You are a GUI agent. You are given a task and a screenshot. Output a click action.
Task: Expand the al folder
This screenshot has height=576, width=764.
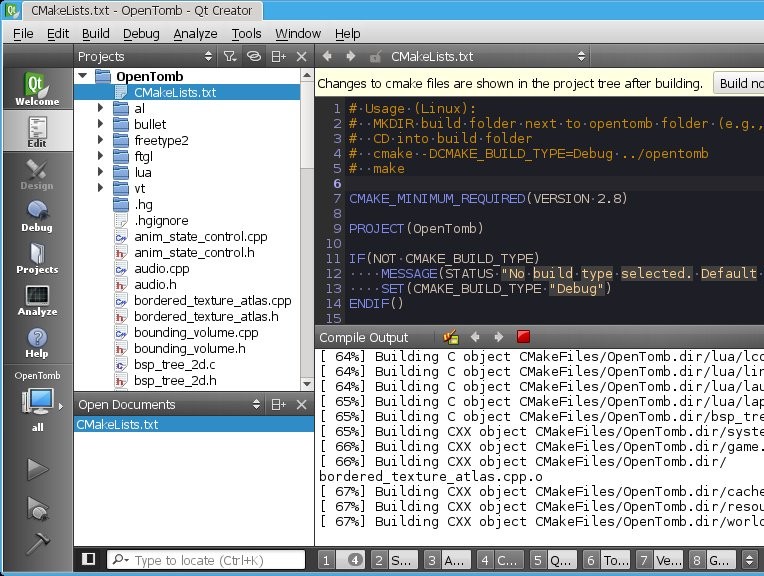click(x=100, y=108)
